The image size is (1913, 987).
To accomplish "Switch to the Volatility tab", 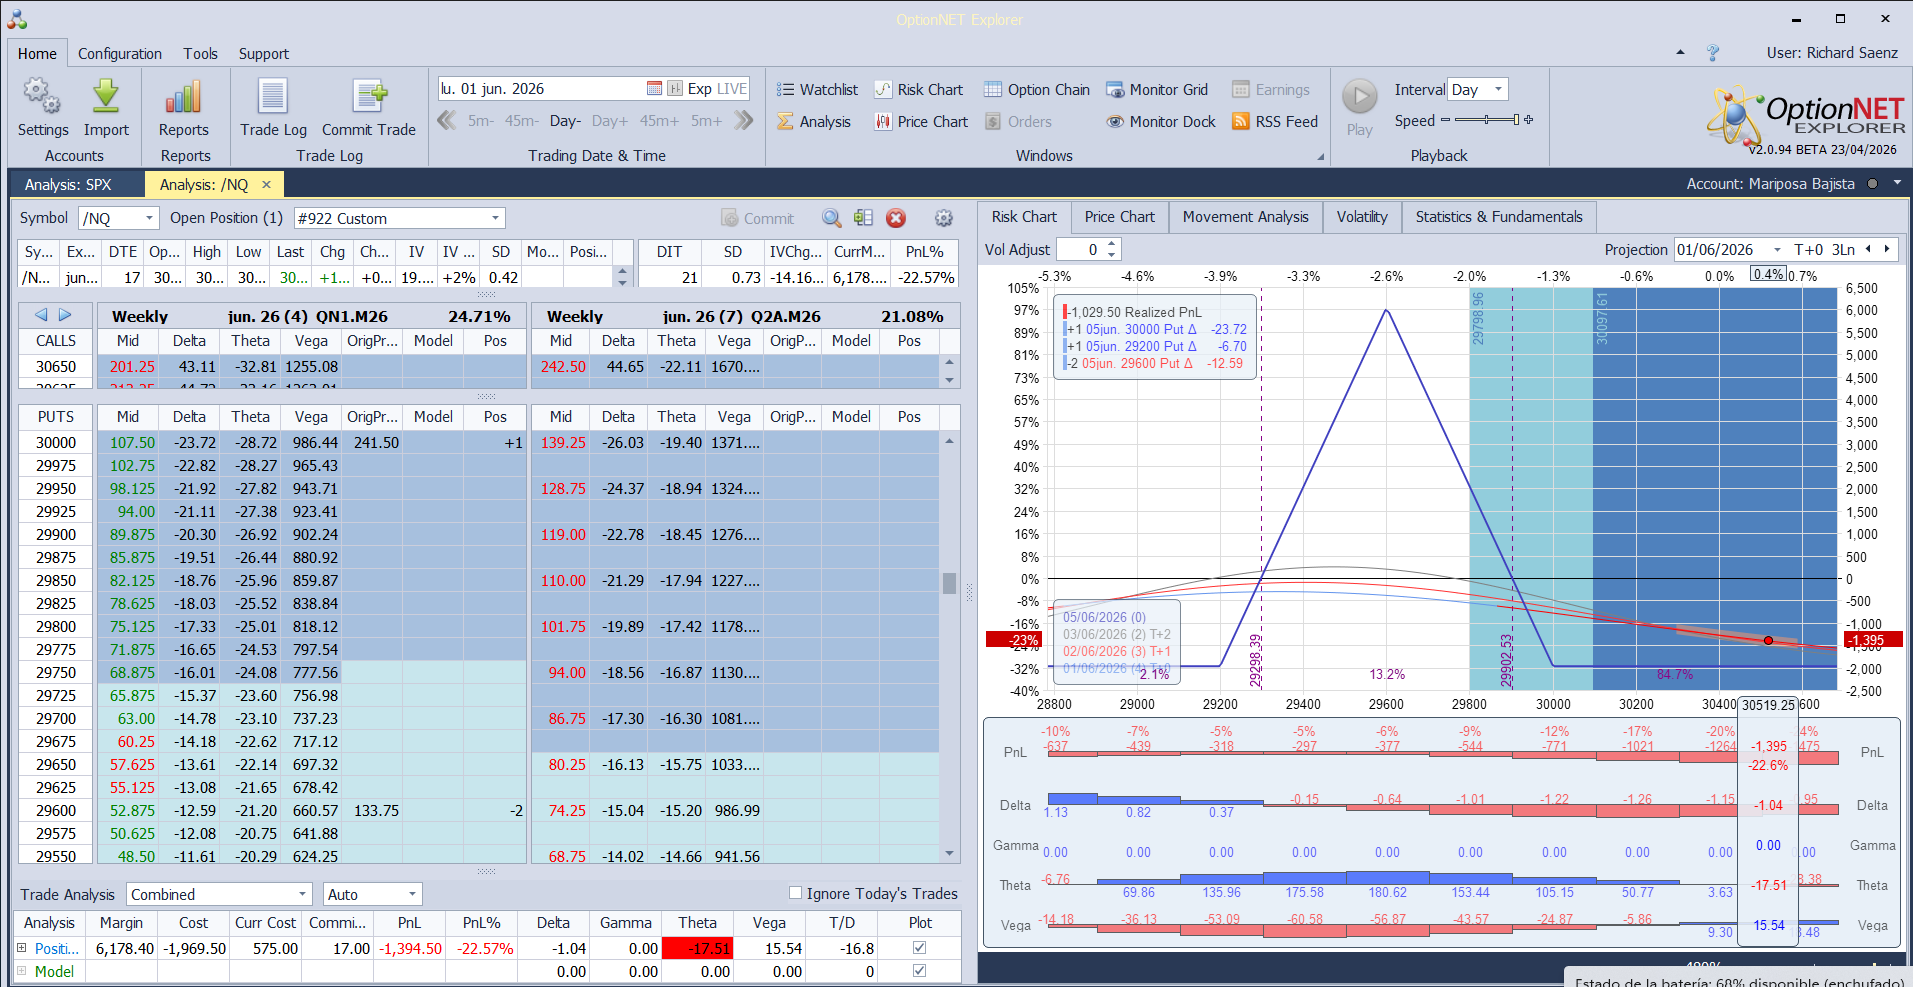I will click(1362, 217).
